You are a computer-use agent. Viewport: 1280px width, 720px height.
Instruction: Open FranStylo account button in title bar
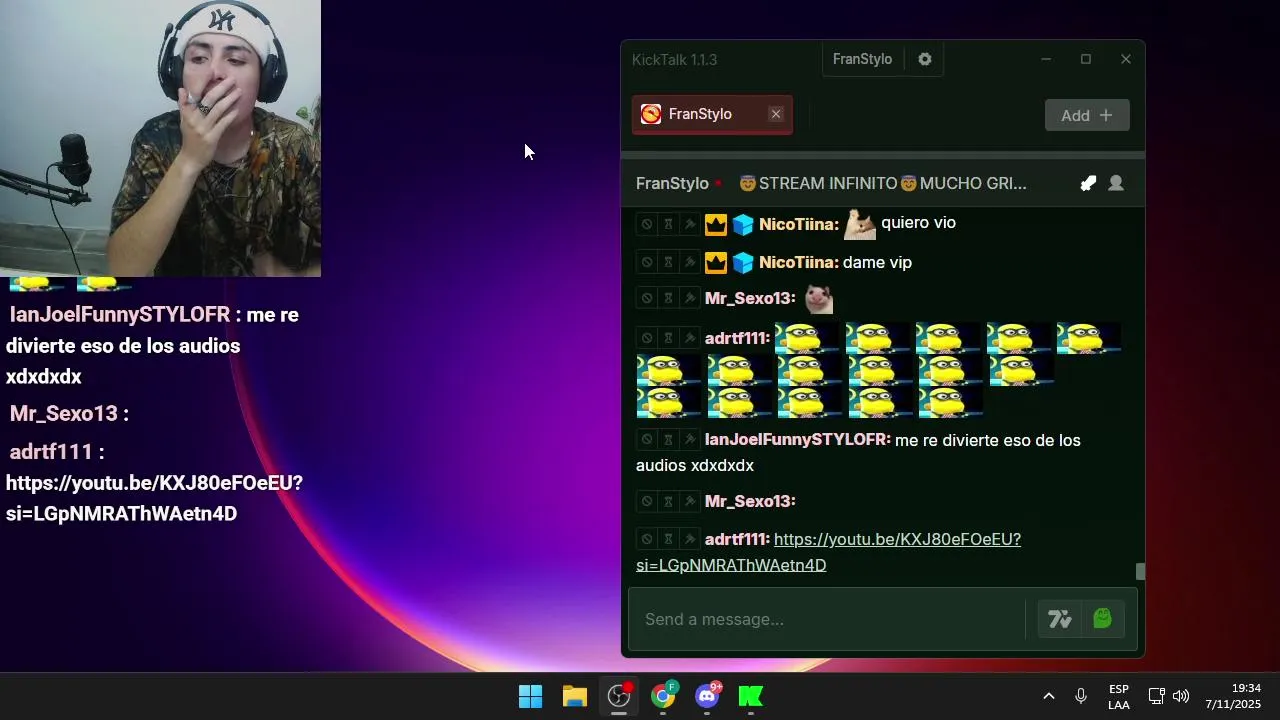point(862,59)
